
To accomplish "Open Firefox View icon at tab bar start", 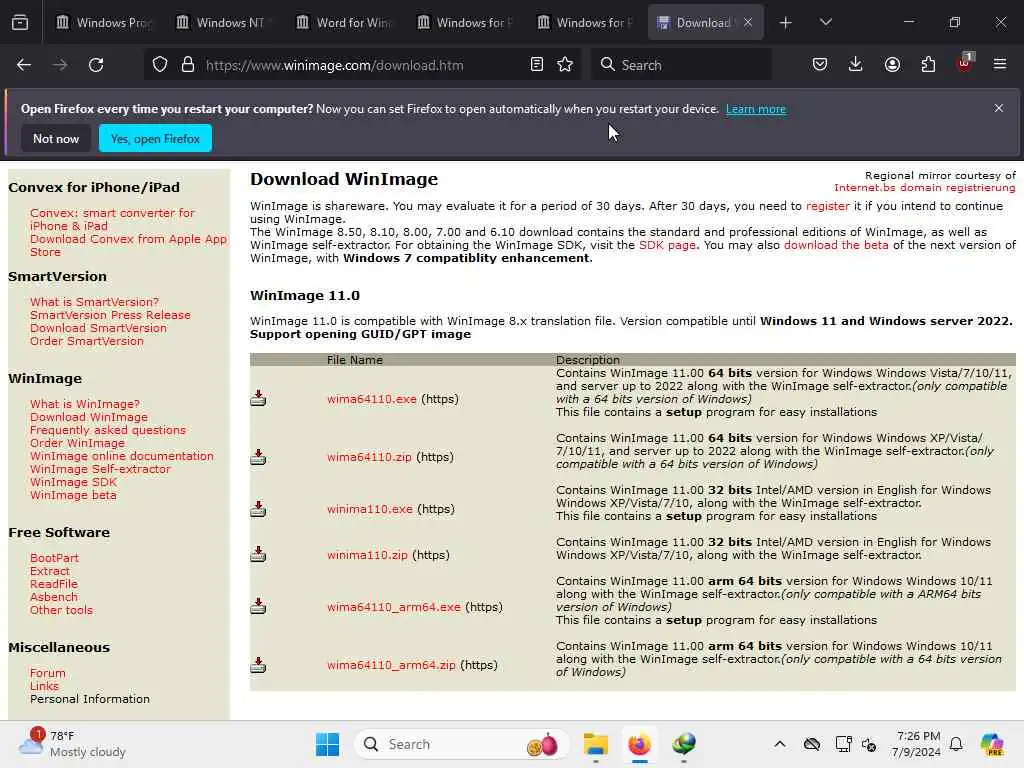I will pos(20,23).
